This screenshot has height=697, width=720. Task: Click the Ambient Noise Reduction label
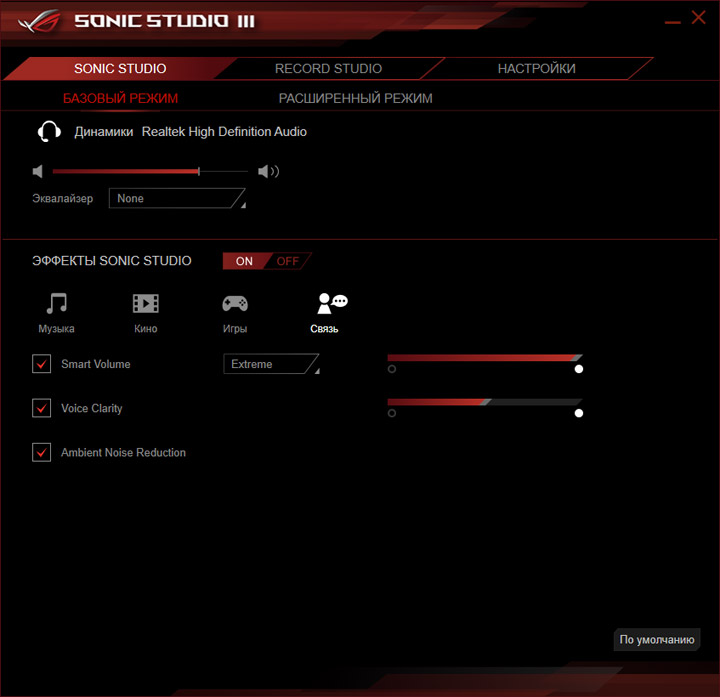pyautogui.click(x=124, y=452)
